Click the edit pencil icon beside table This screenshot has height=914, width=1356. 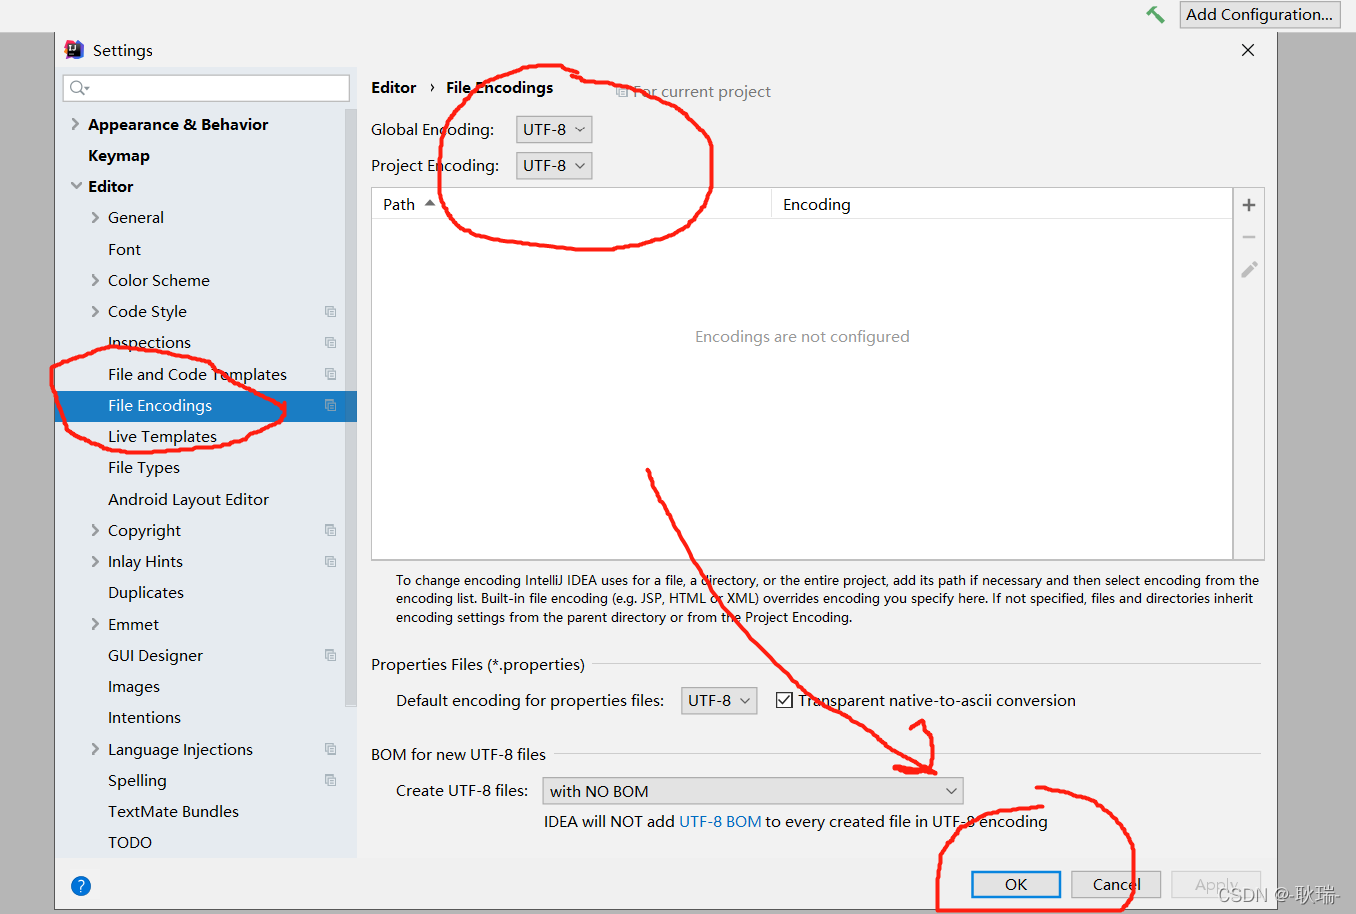click(x=1249, y=269)
